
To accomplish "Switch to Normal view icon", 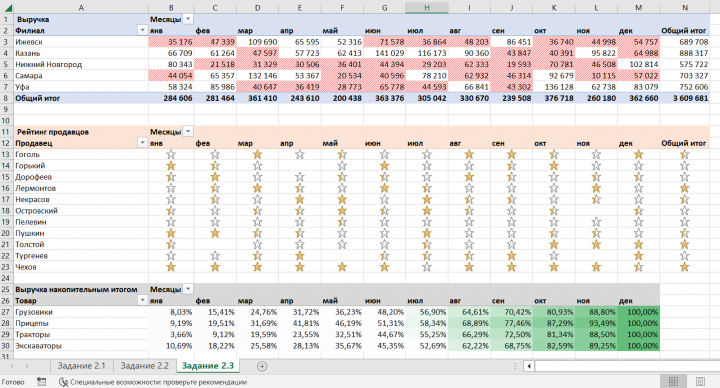I will pos(673,382).
